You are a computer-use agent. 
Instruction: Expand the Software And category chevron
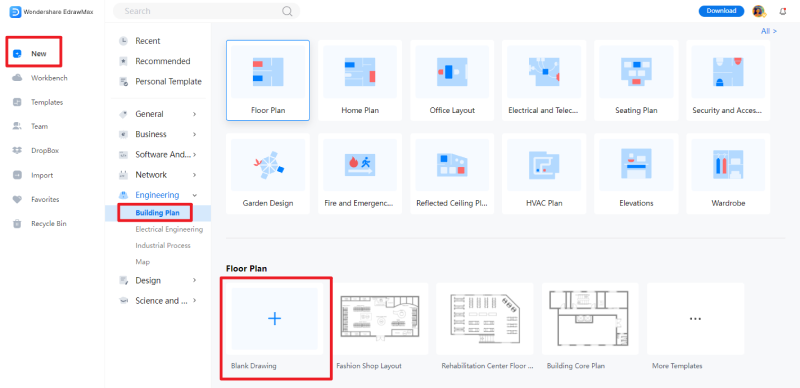194,155
